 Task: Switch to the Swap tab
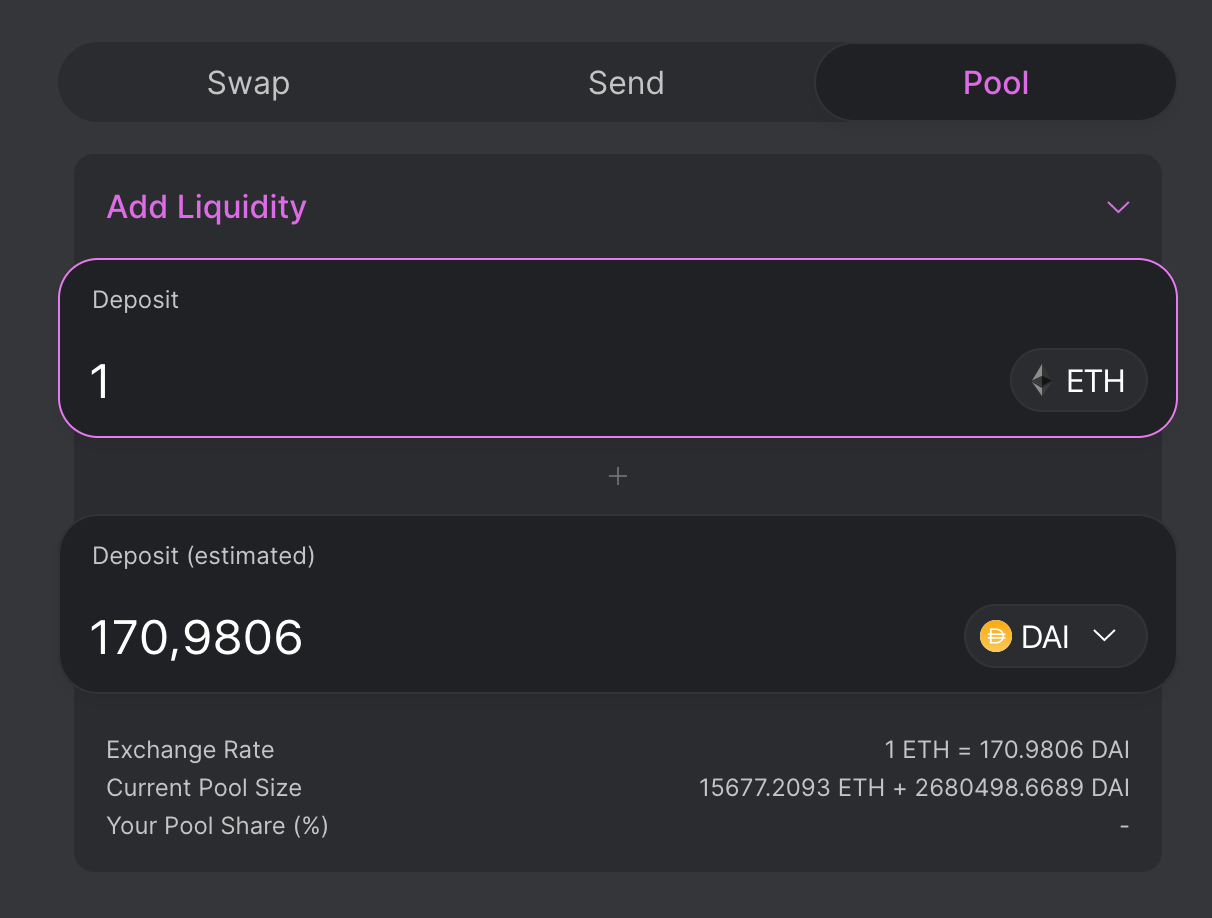point(248,82)
